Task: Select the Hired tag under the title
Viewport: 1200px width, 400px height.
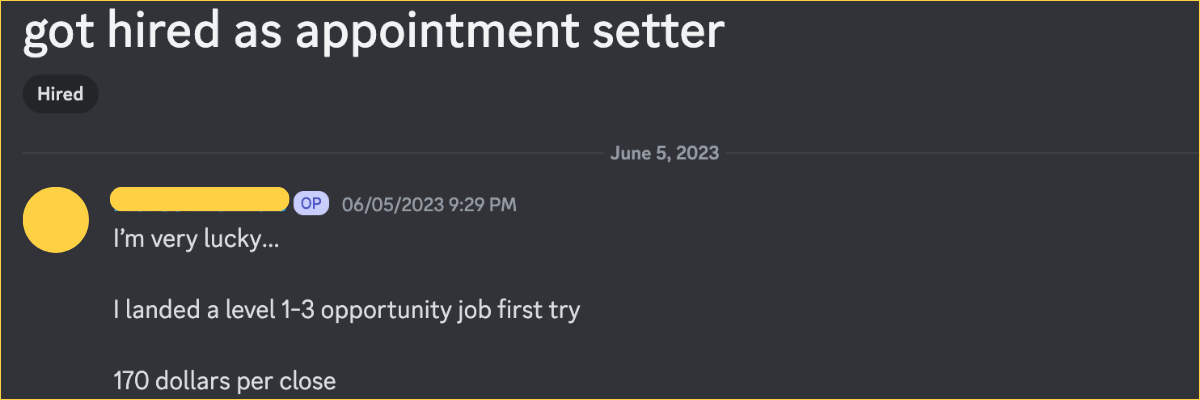Action: (60, 95)
